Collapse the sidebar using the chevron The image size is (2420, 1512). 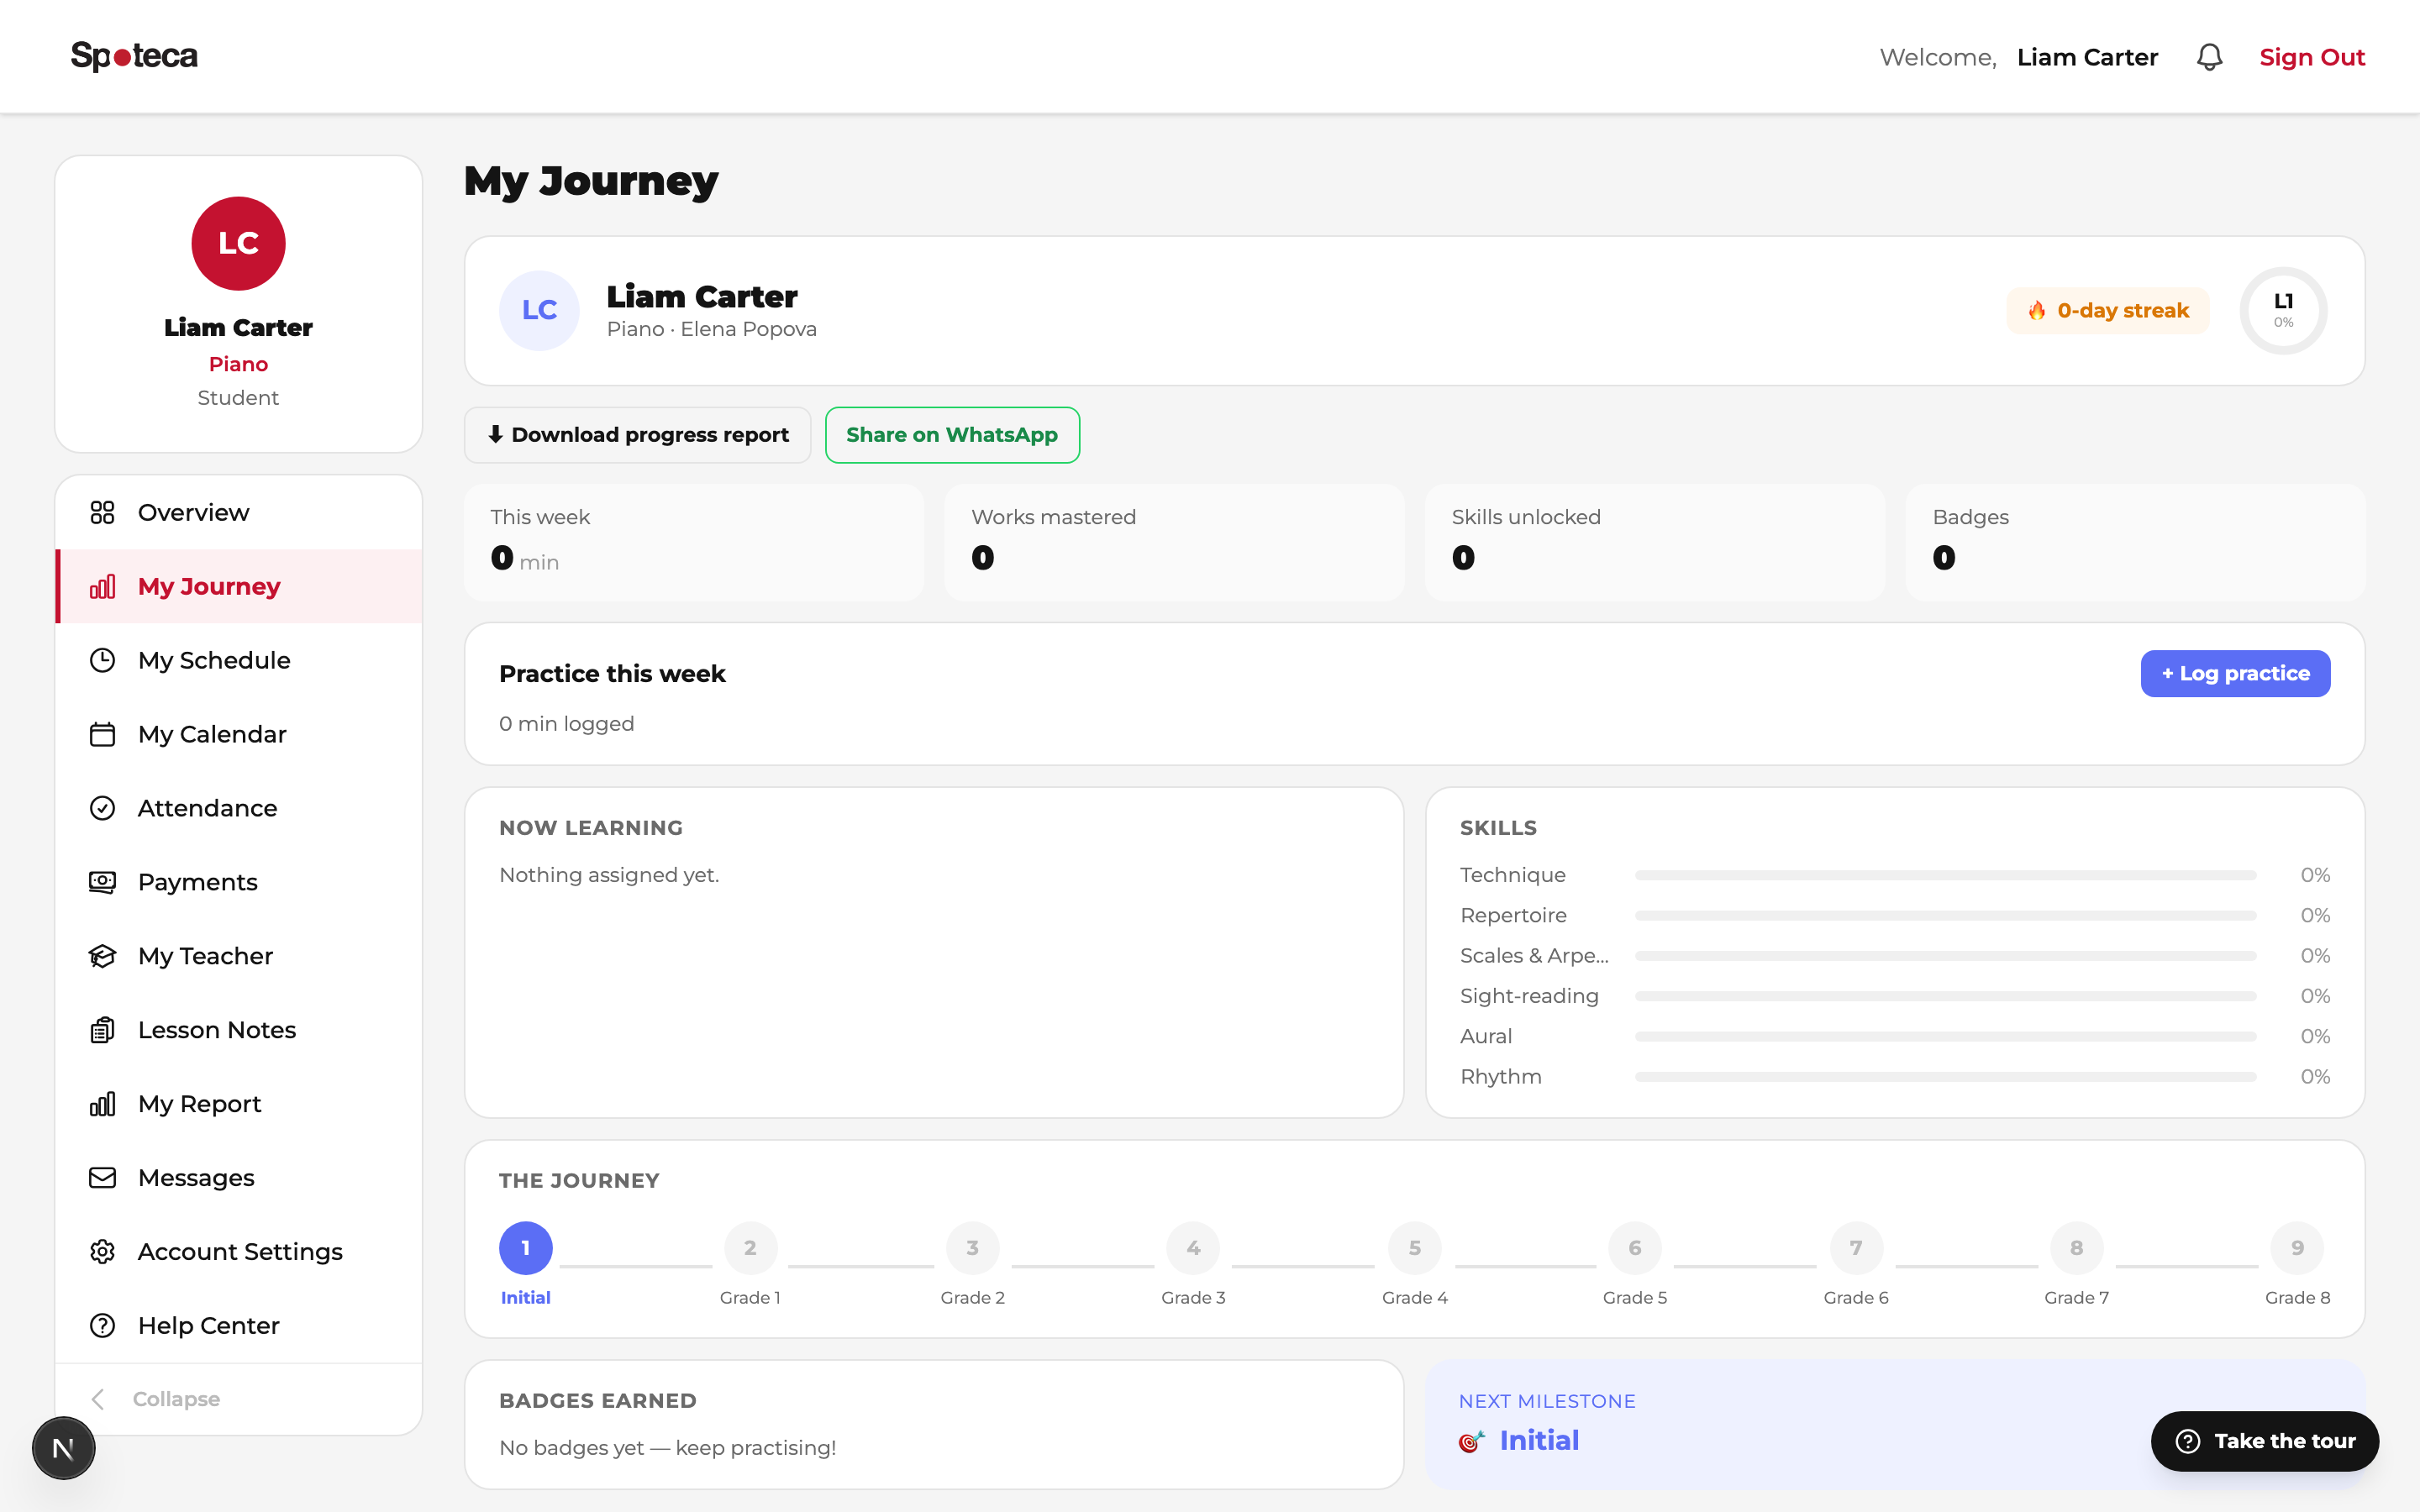click(x=98, y=1399)
